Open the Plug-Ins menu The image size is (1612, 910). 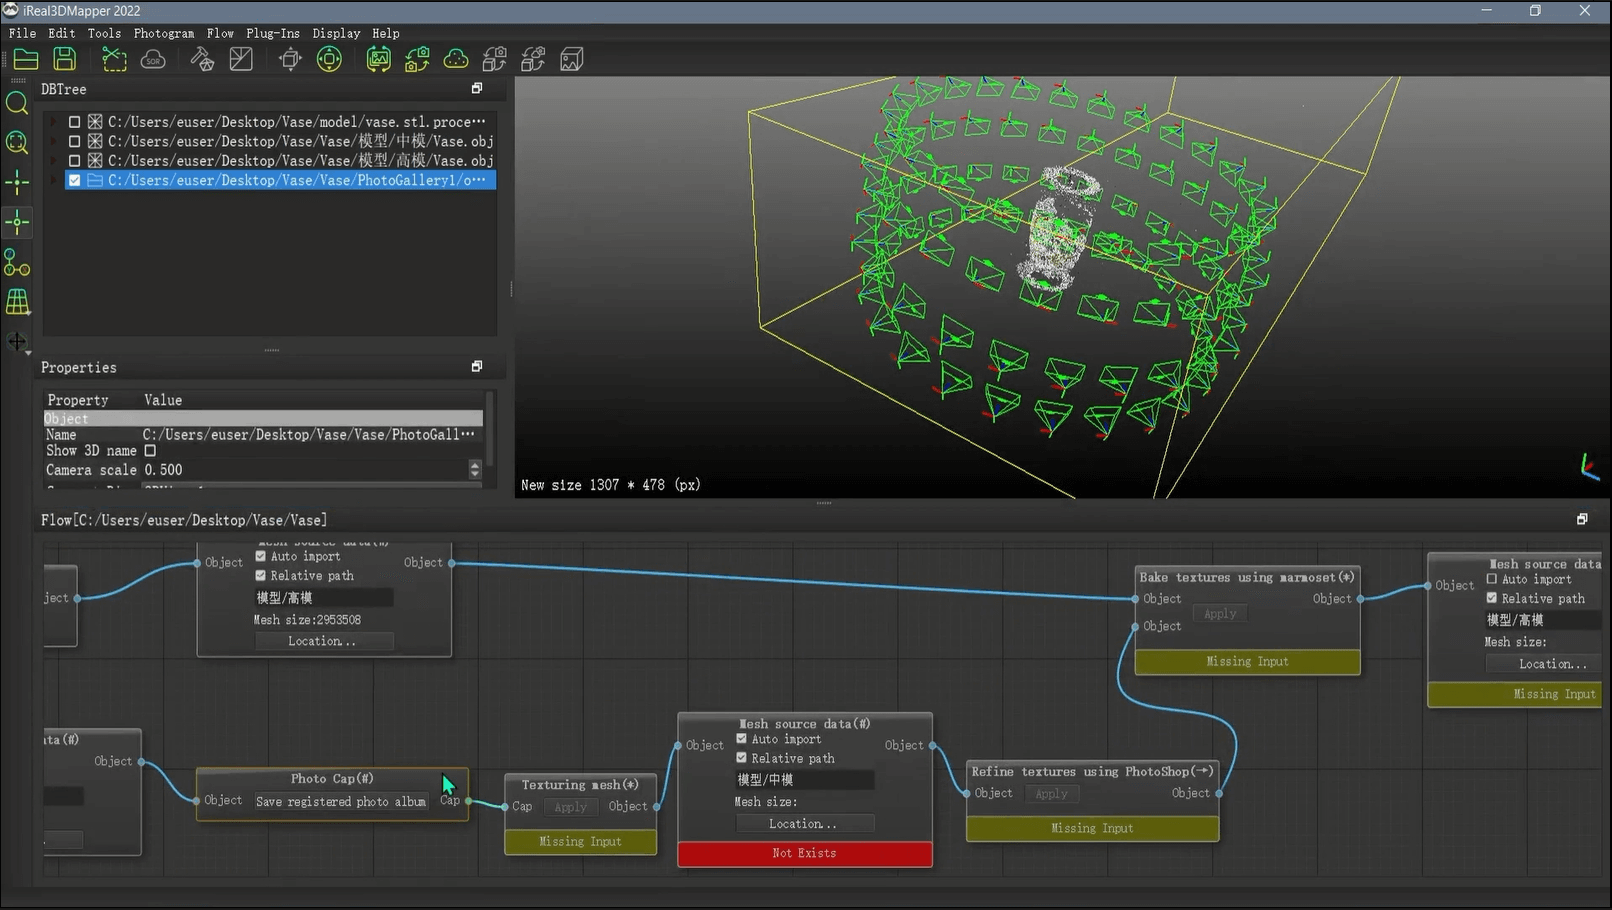(273, 33)
